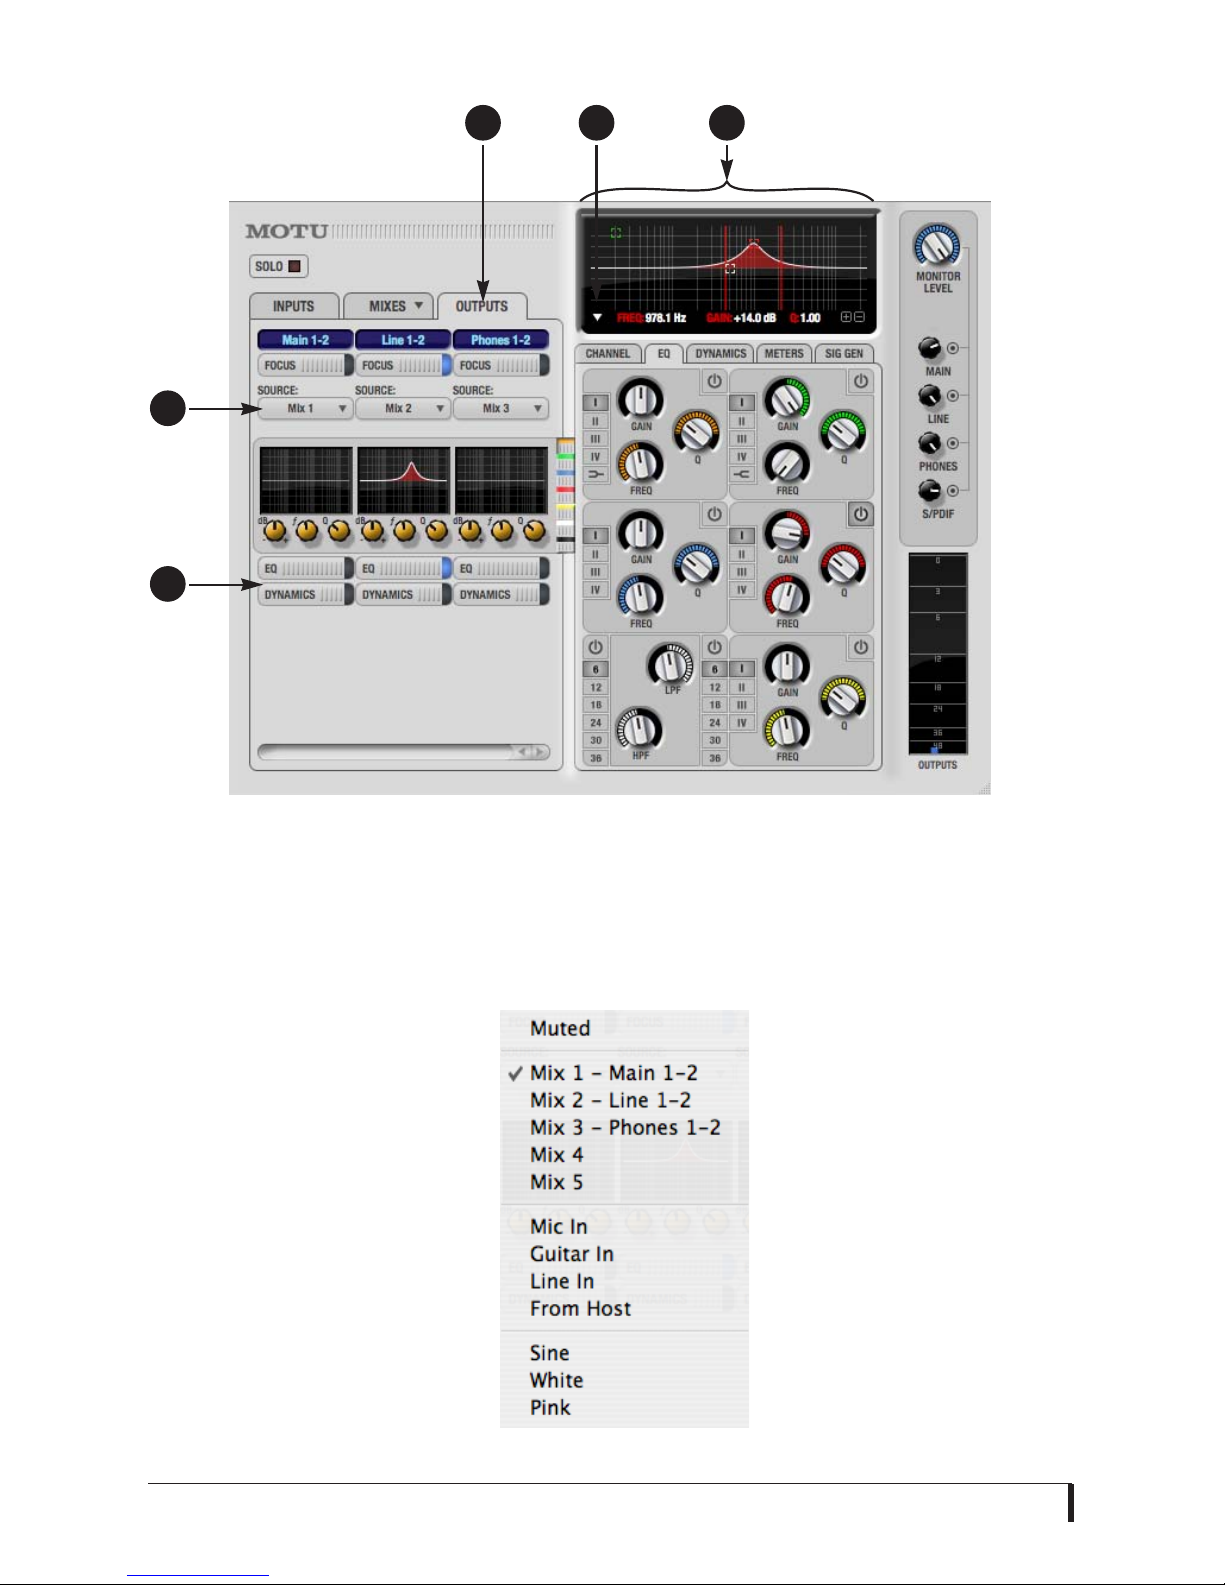Turn the Monitor Level knob

tap(937, 246)
